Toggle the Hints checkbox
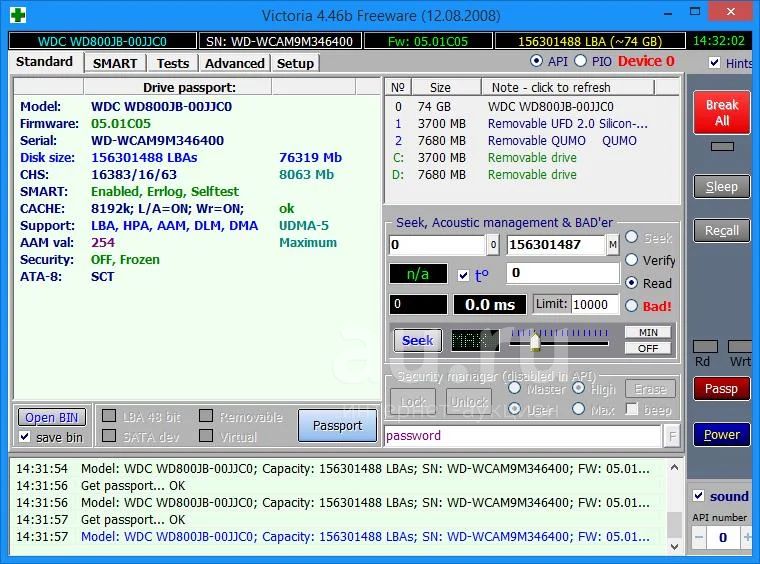The width and height of the screenshot is (760, 564). point(714,63)
